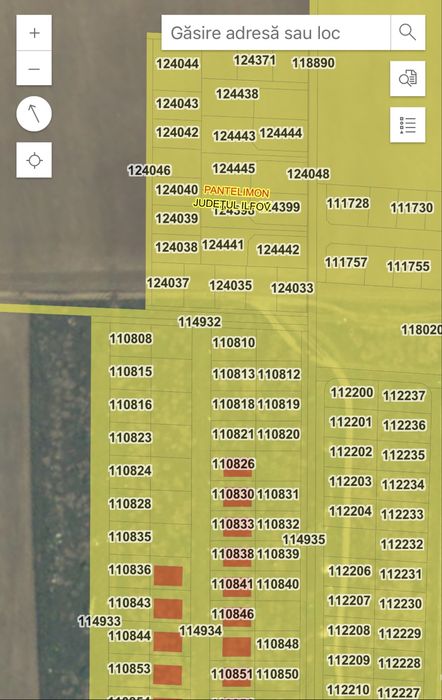Zoom in with the plus button
The height and width of the screenshot is (700, 442).
pos(34,33)
